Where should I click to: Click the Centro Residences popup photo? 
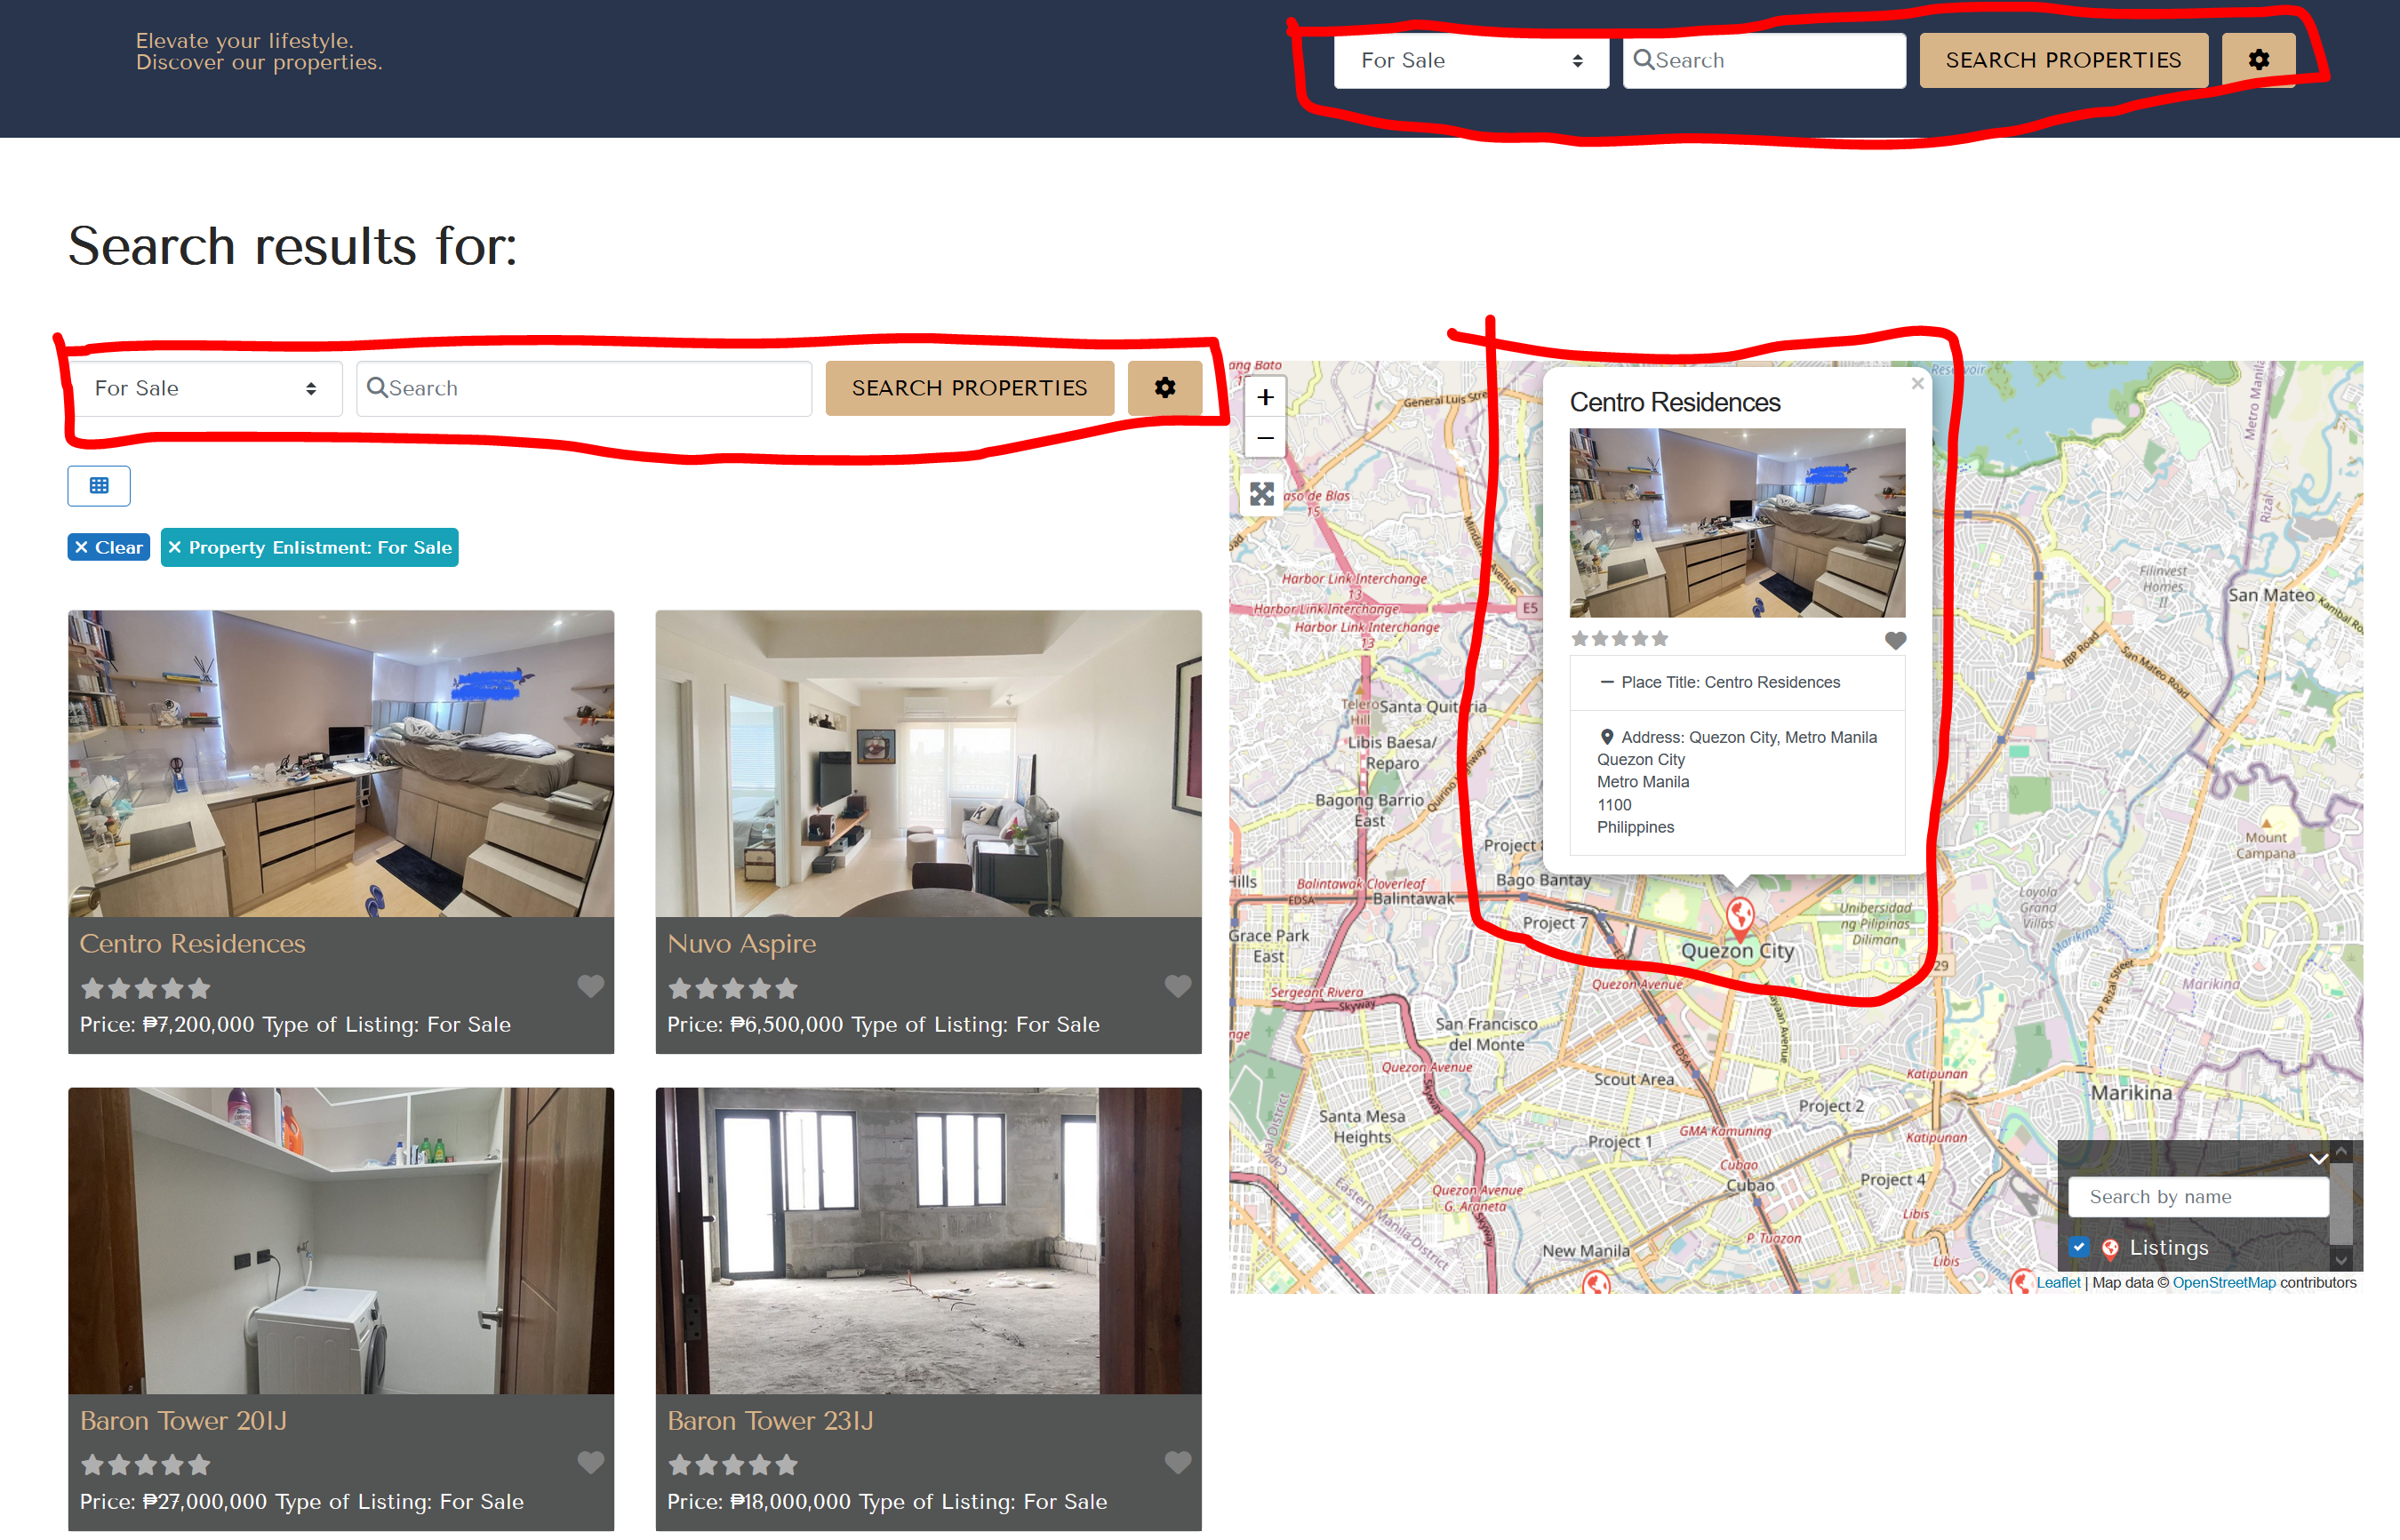[x=1737, y=523]
